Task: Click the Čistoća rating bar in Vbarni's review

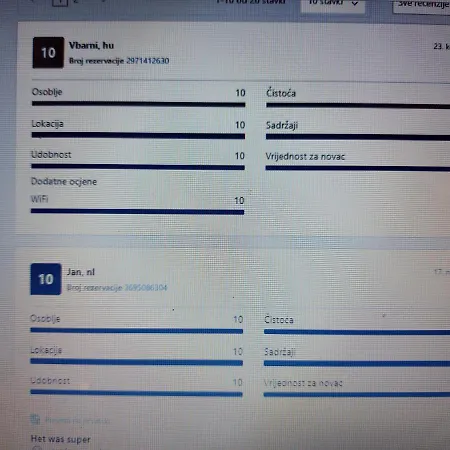Action: [358, 106]
